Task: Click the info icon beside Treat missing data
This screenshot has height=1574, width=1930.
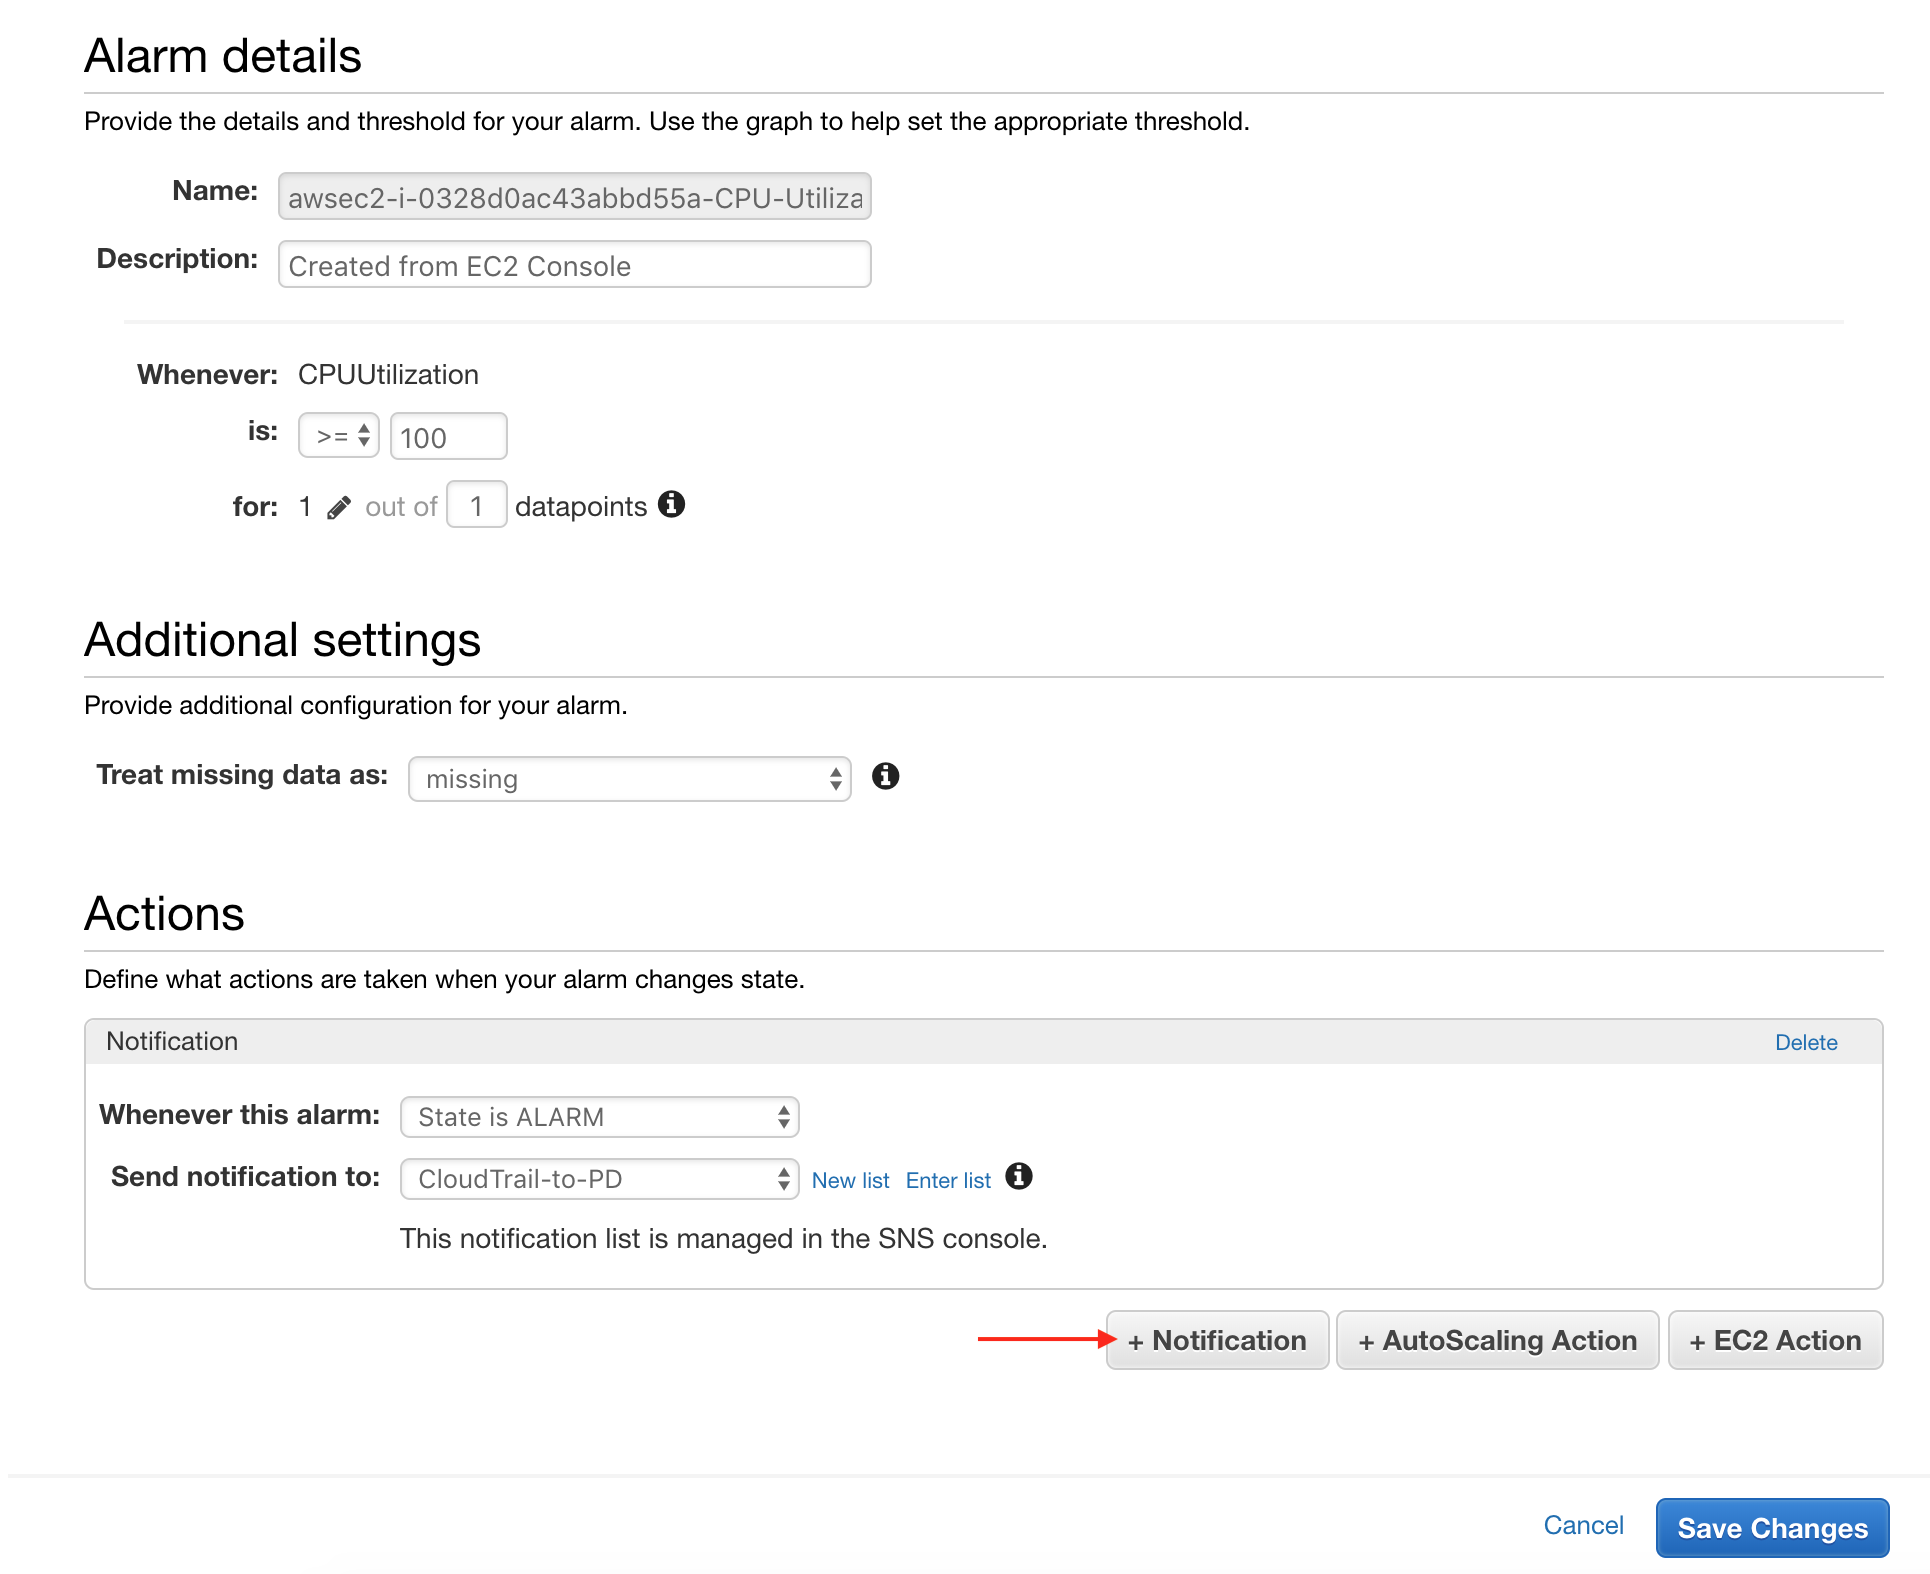Action: [x=885, y=776]
